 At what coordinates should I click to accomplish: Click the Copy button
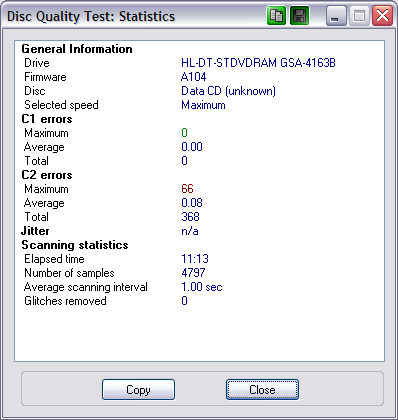coord(138,389)
